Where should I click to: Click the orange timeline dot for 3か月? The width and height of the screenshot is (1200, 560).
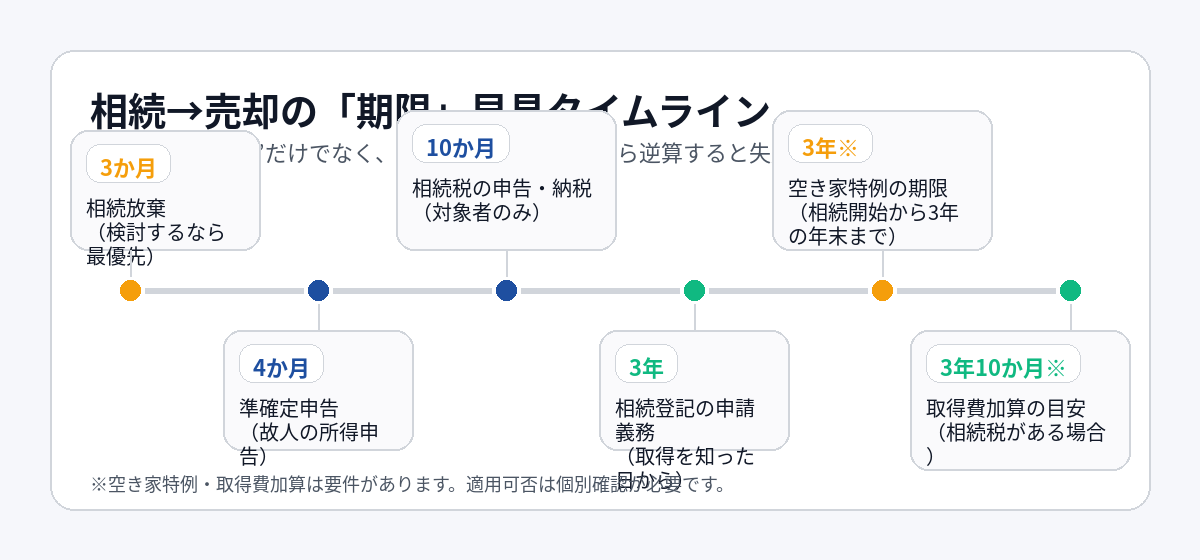130,291
